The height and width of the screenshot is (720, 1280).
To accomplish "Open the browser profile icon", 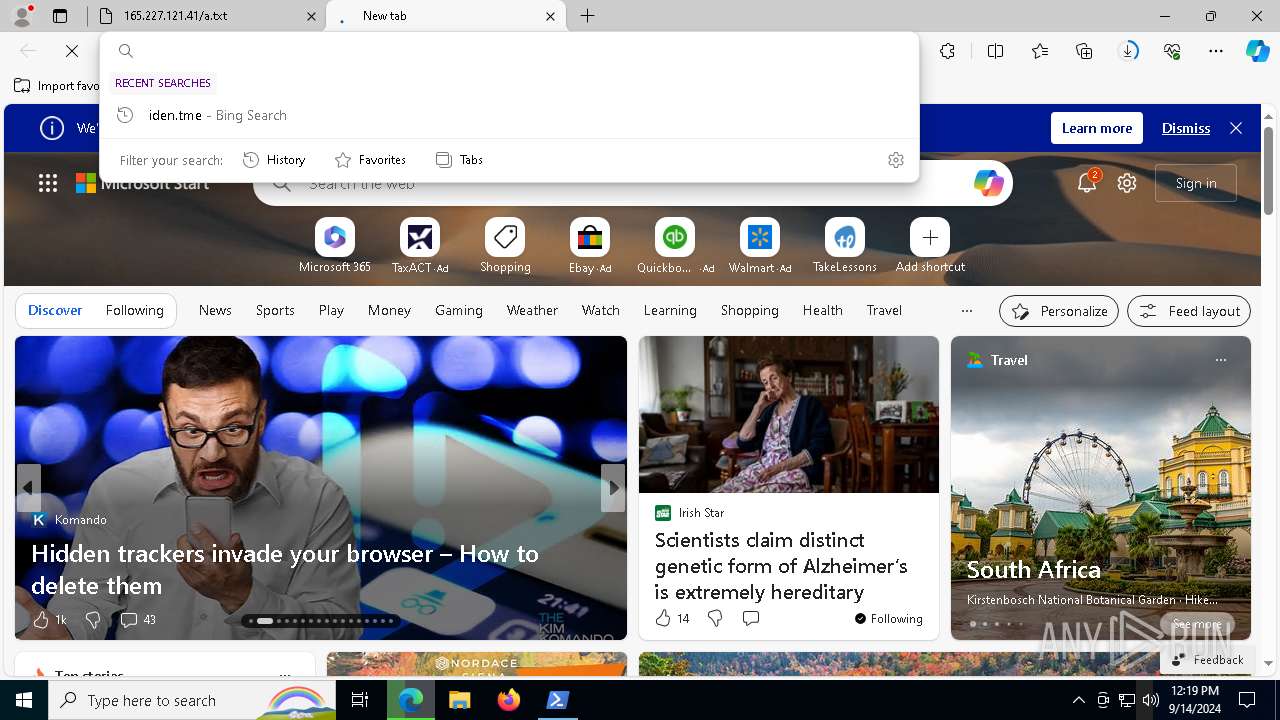I will pyautogui.click(x=22, y=15).
